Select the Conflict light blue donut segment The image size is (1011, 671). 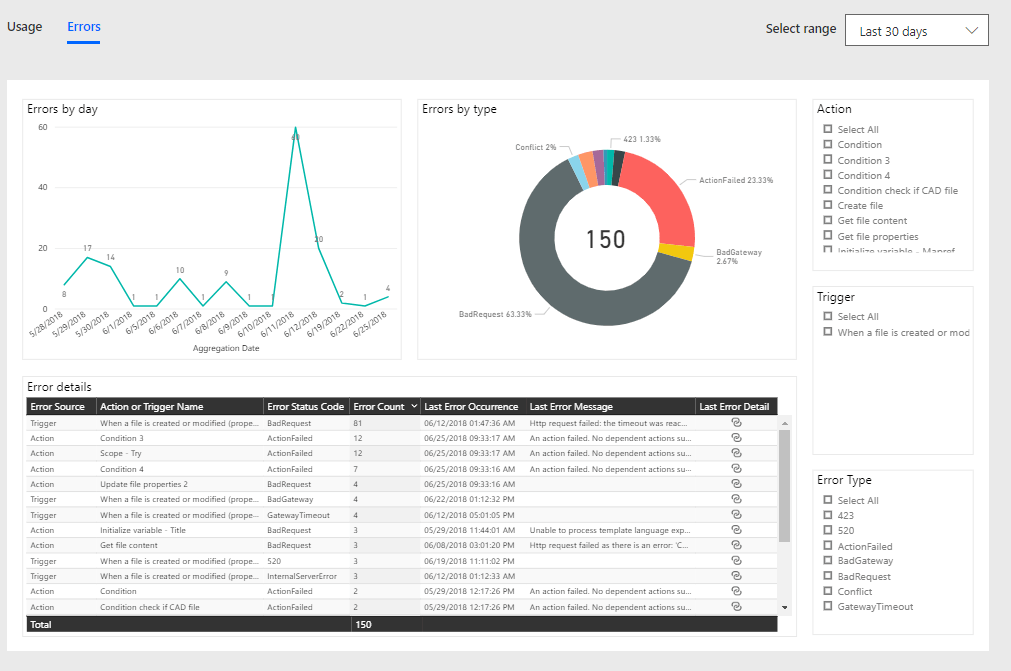pyautogui.click(x=578, y=173)
